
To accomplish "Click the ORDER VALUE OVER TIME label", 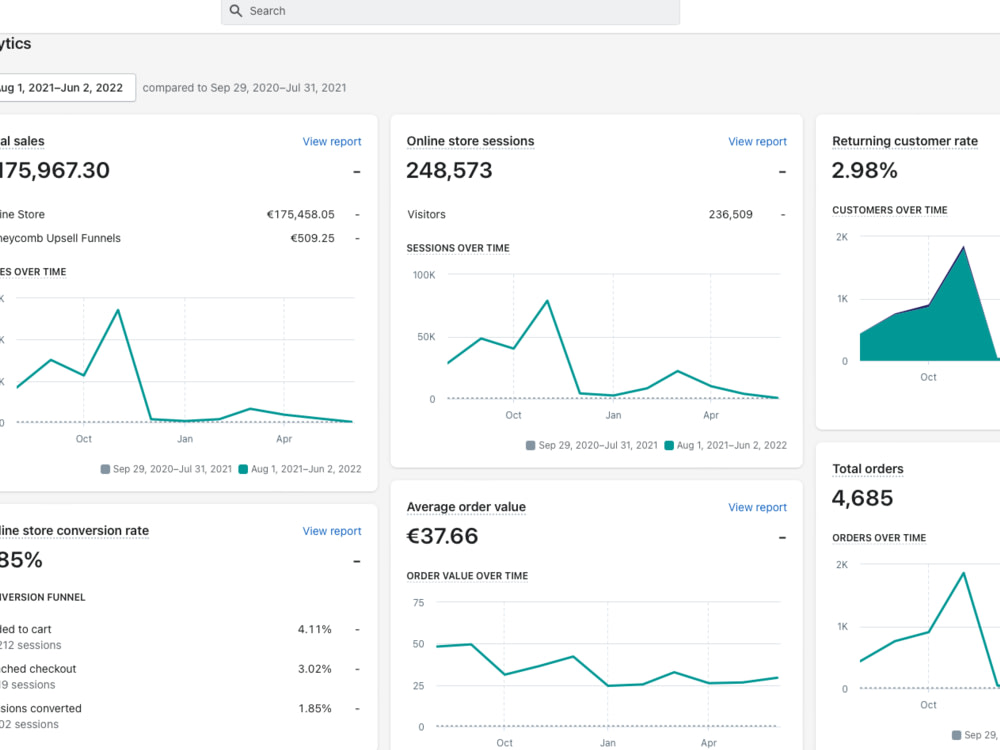I will [467, 576].
